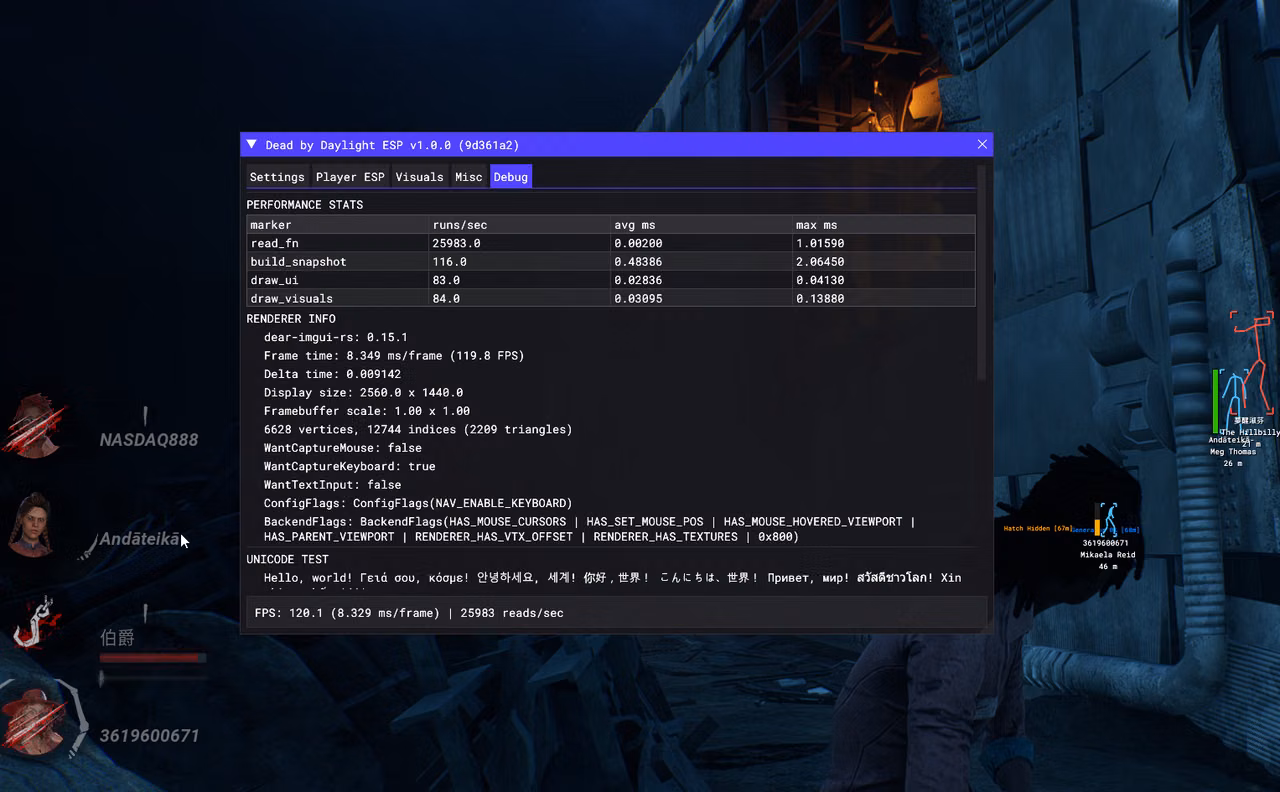
Task: Select the "draw_ui" marker cell
Action: (x=337, y=280)
